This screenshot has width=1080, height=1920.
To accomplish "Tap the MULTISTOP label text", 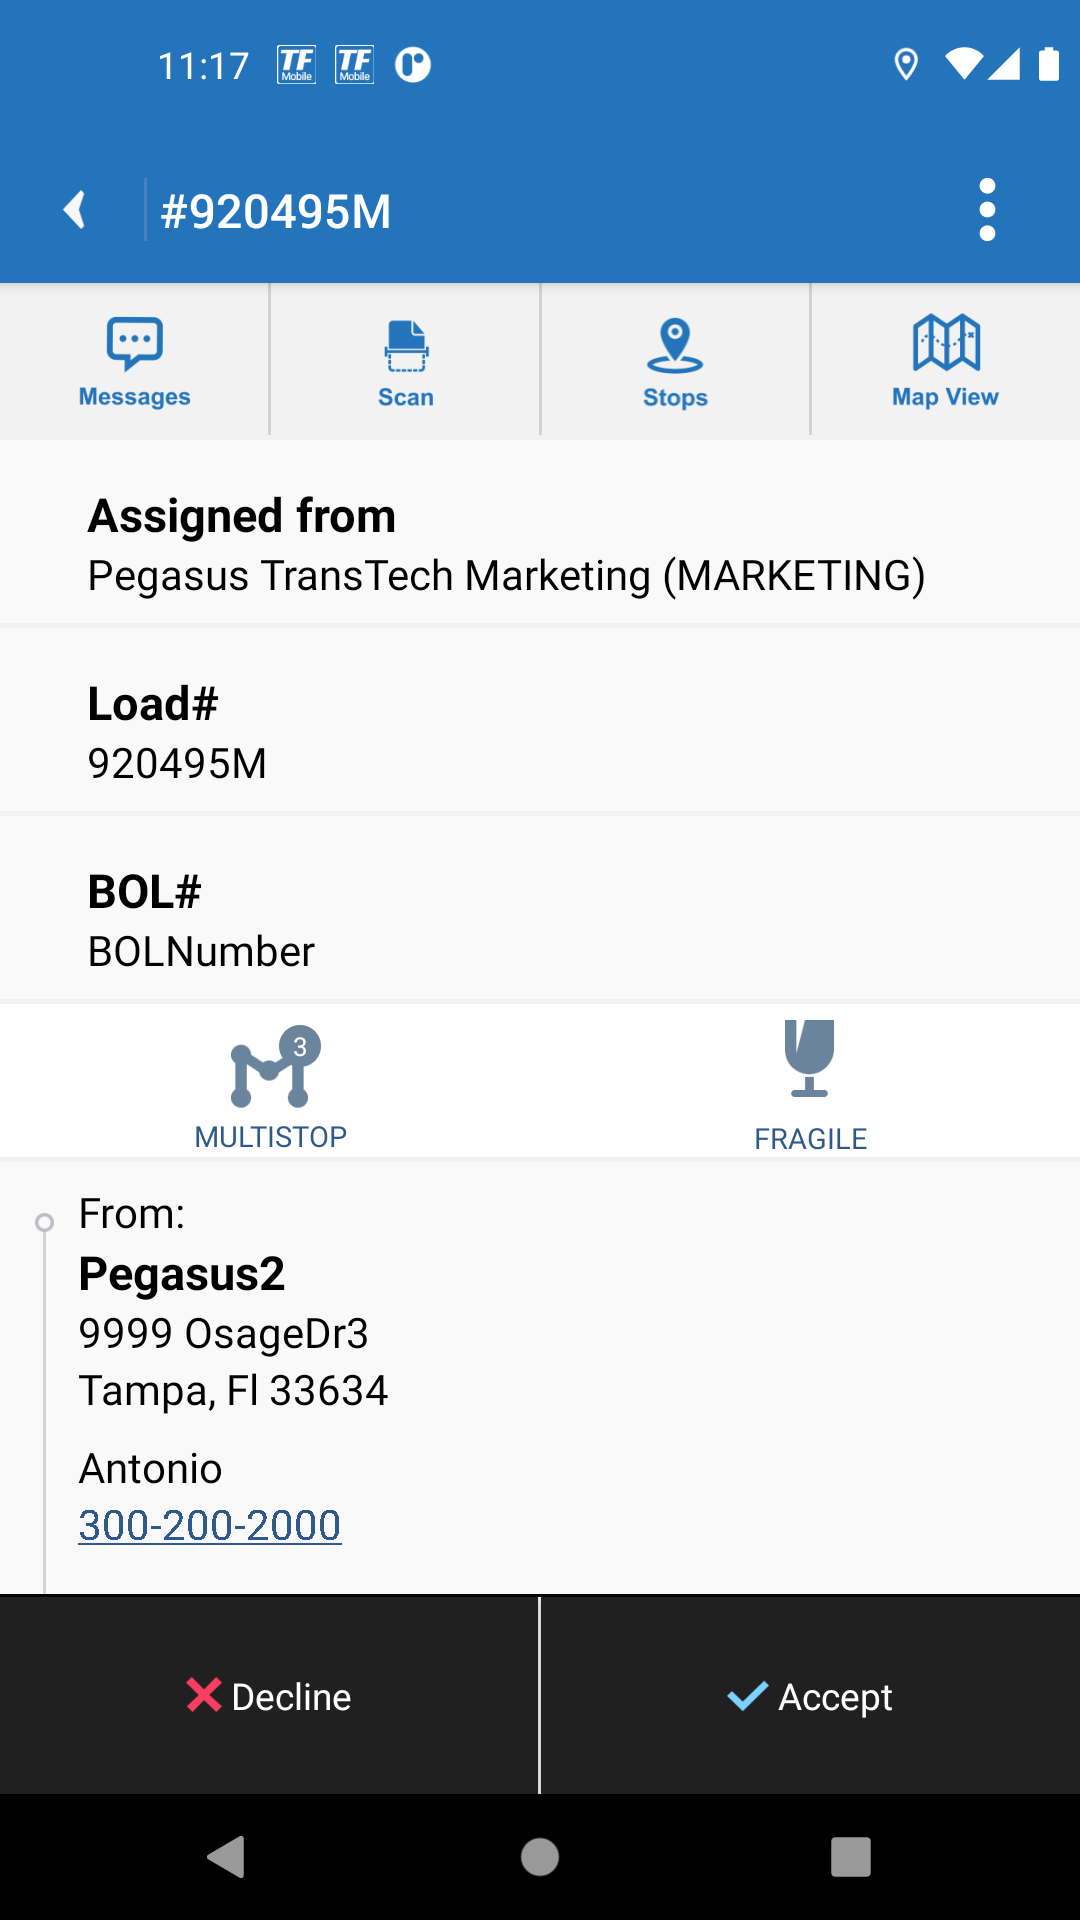I will tap(271, 1137).
